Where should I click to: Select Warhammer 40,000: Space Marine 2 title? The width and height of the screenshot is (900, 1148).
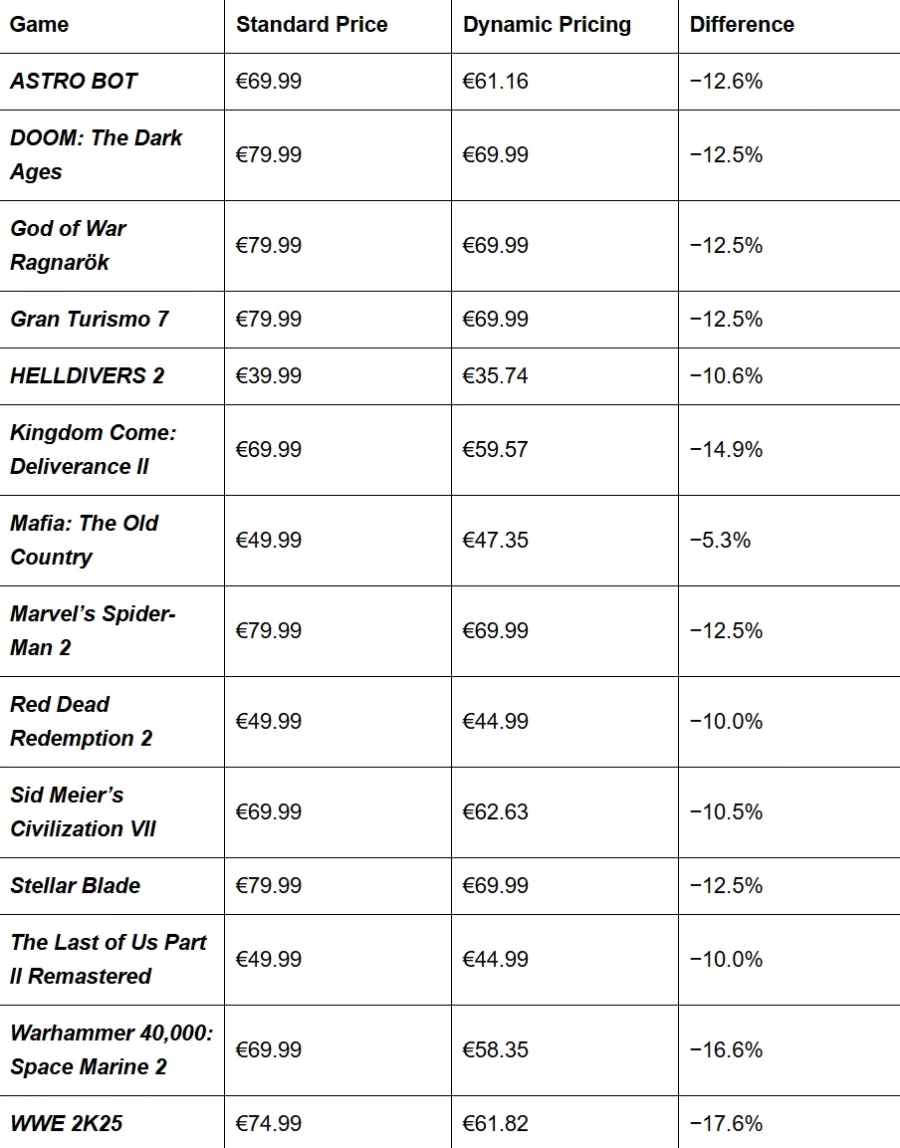click(111, 1049)
